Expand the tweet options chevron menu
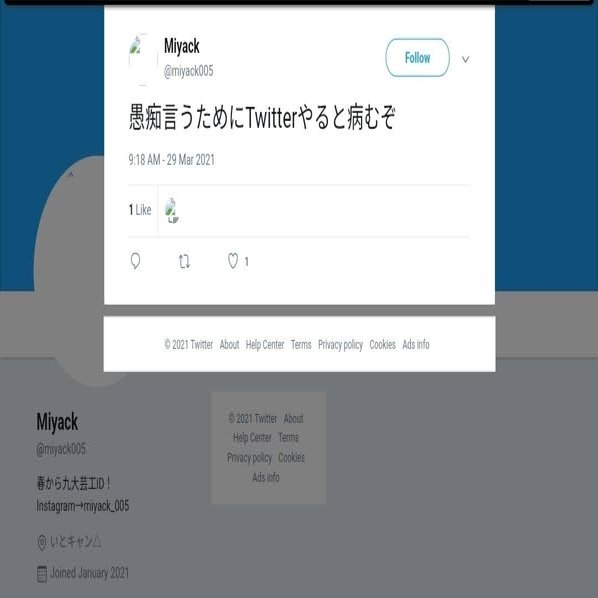This screenshot has height=598, width=598. [x=465, y=59]
